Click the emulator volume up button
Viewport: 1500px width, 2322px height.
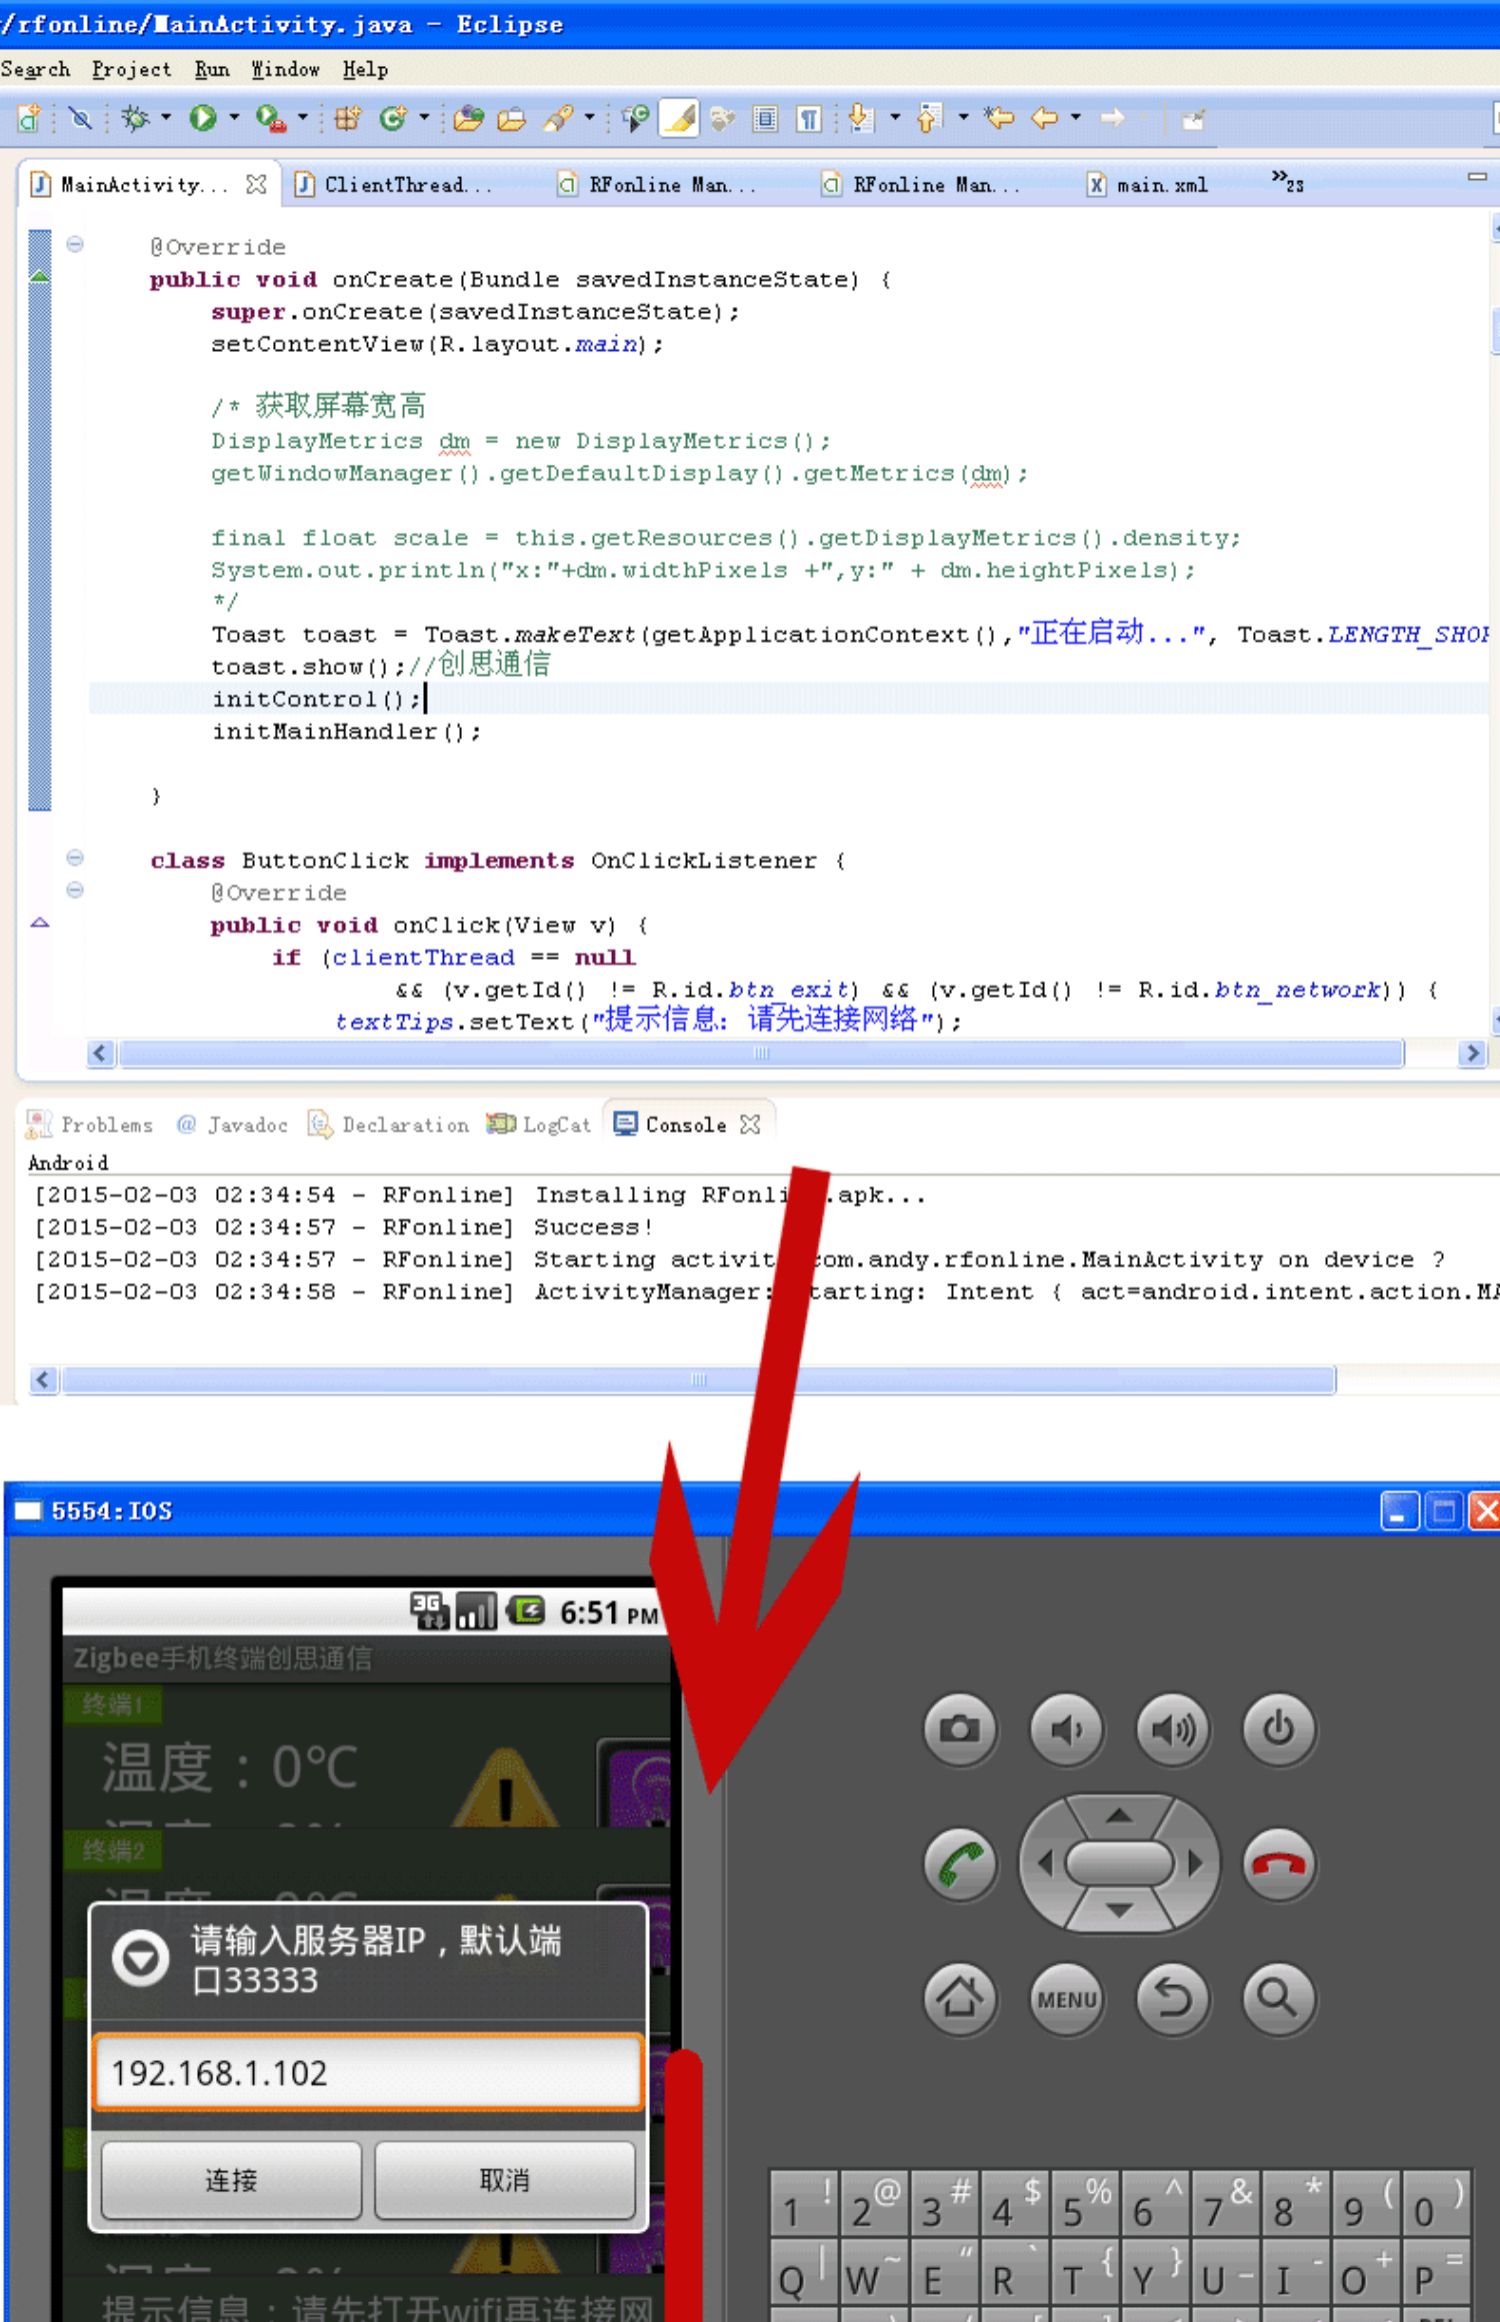click(x=1173, y=1728)
